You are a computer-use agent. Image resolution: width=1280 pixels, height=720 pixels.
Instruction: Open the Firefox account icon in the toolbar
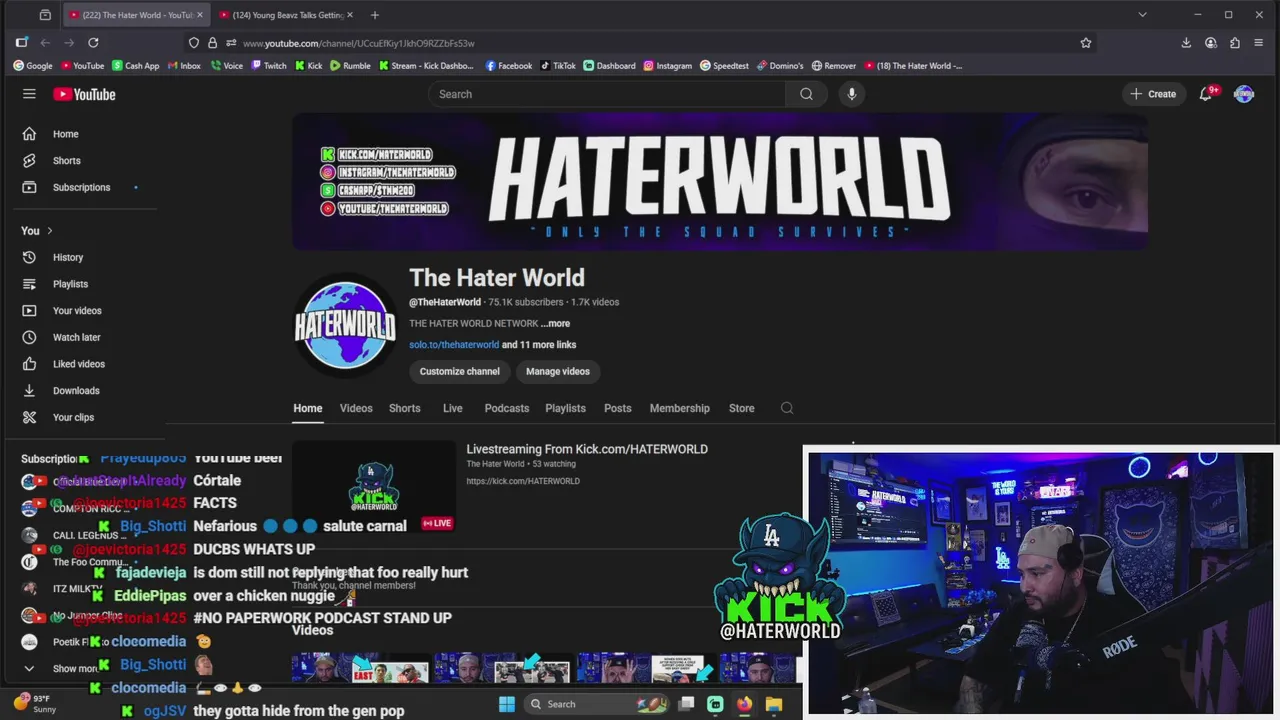pos(1211,43)
